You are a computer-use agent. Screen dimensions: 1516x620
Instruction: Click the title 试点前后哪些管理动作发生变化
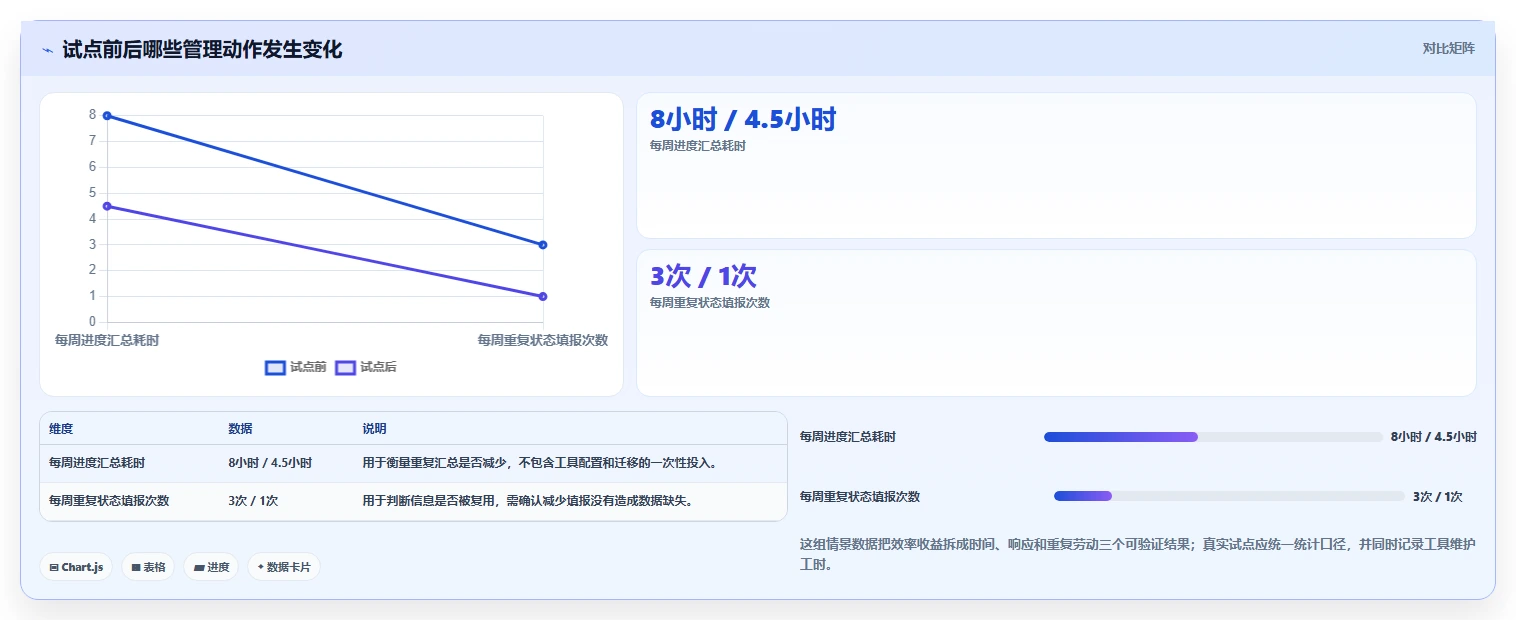coord(202,49)
